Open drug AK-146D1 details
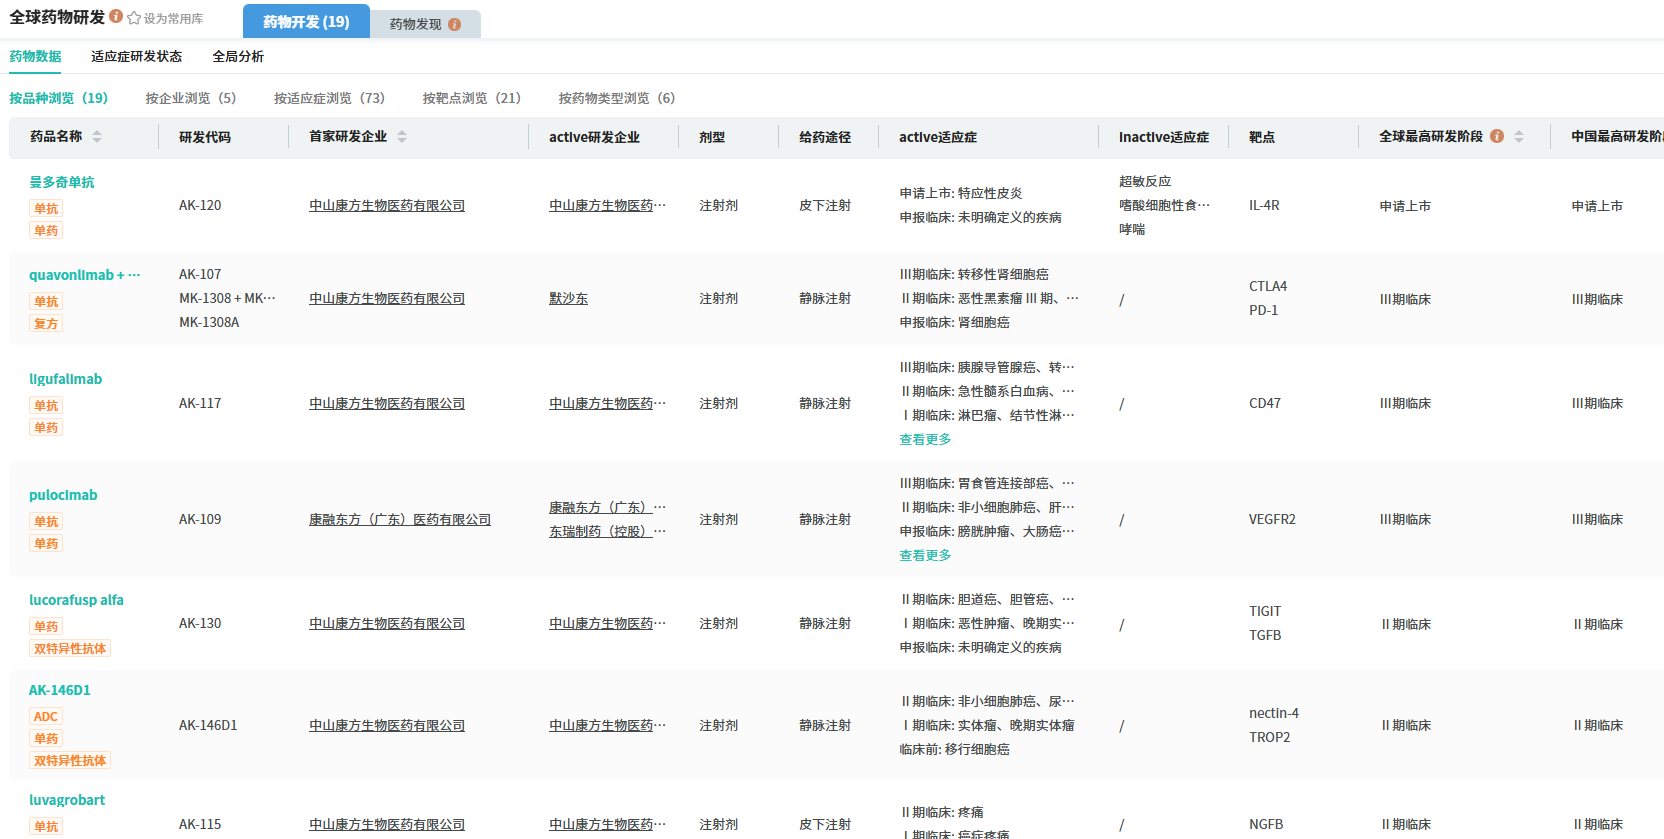1664x839 pixels. [x=59, y=690]
